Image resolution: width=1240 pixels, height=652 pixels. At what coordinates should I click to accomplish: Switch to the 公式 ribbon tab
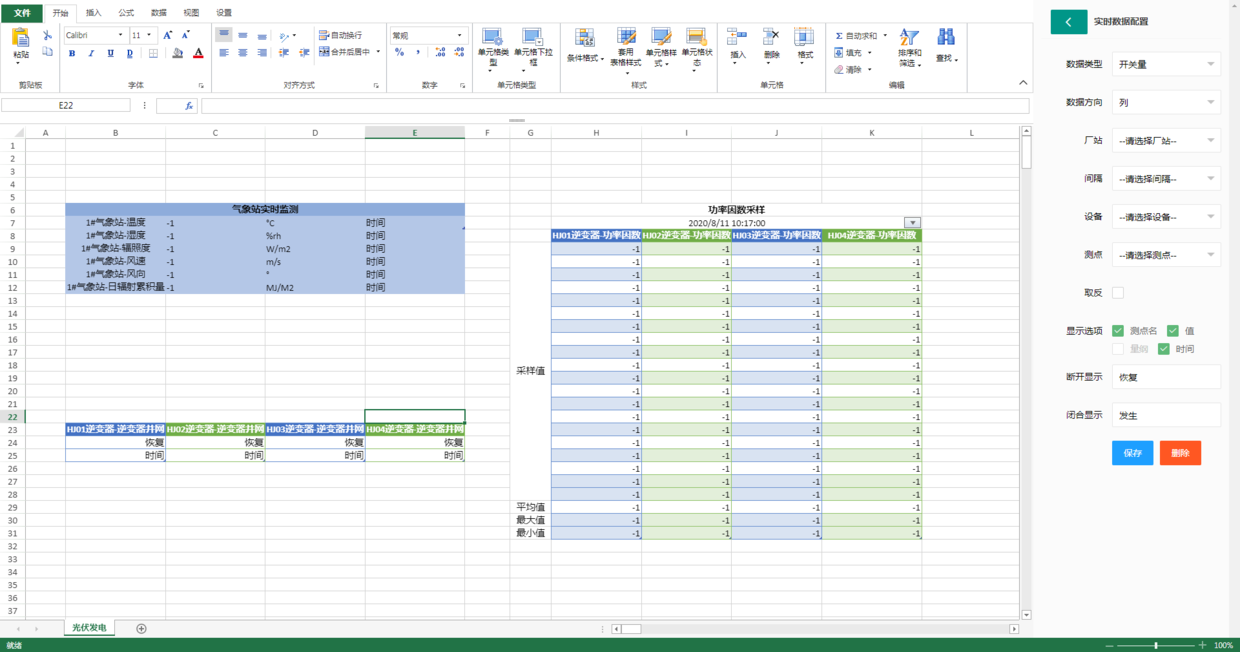[x=126, y=13]
